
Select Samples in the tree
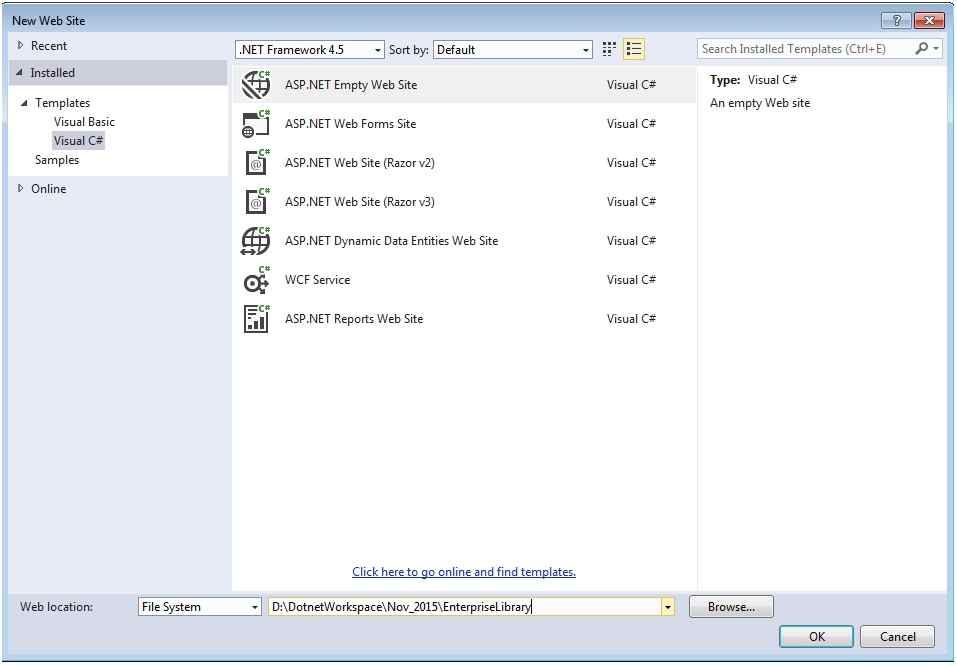[x=57, y=160]
